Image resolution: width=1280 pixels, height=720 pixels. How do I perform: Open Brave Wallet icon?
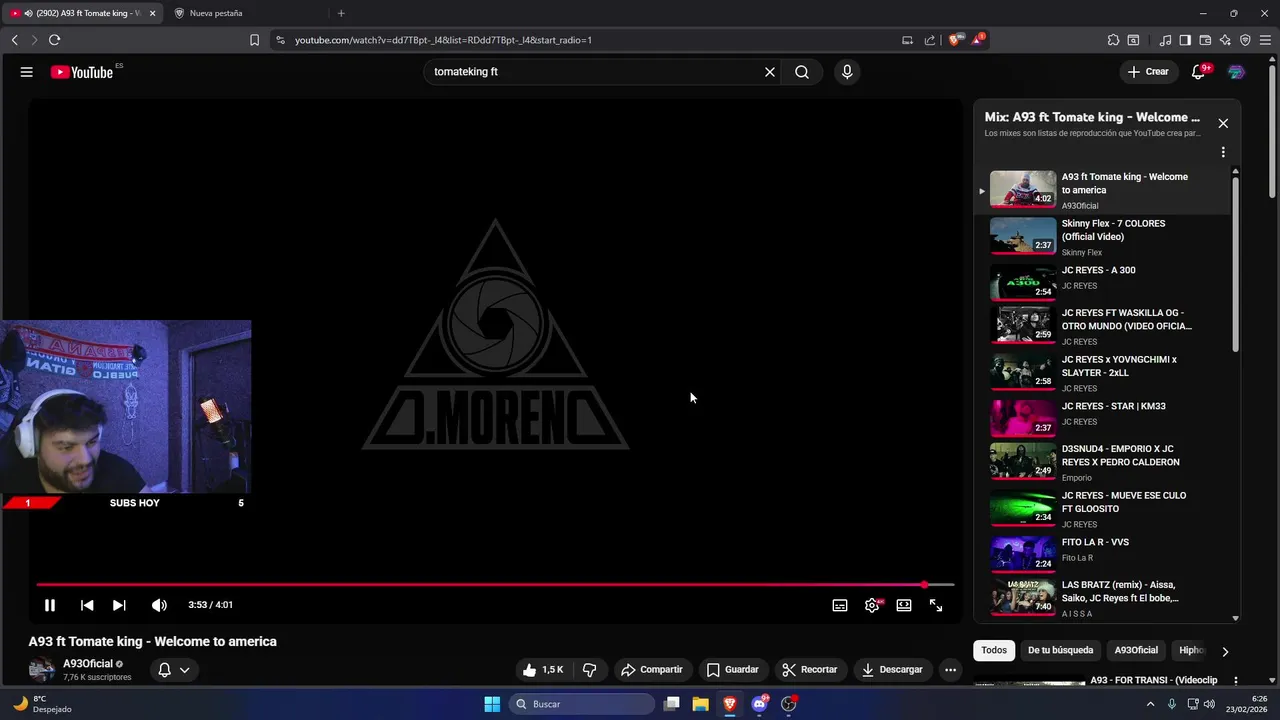pos(1205,40)
